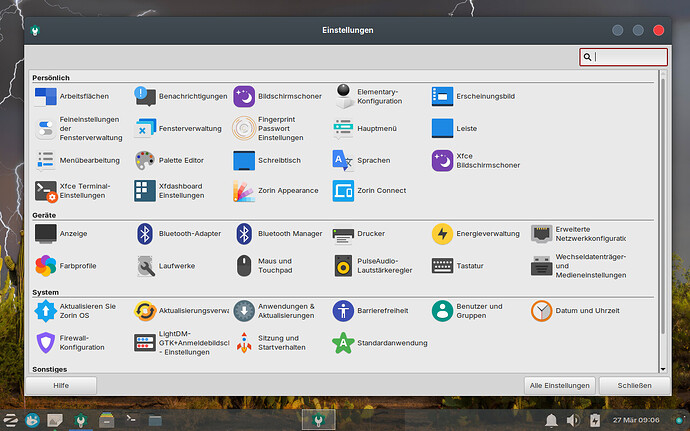Open Fensterverwaltung settings
Screen dimensions: 690x431
178,129
